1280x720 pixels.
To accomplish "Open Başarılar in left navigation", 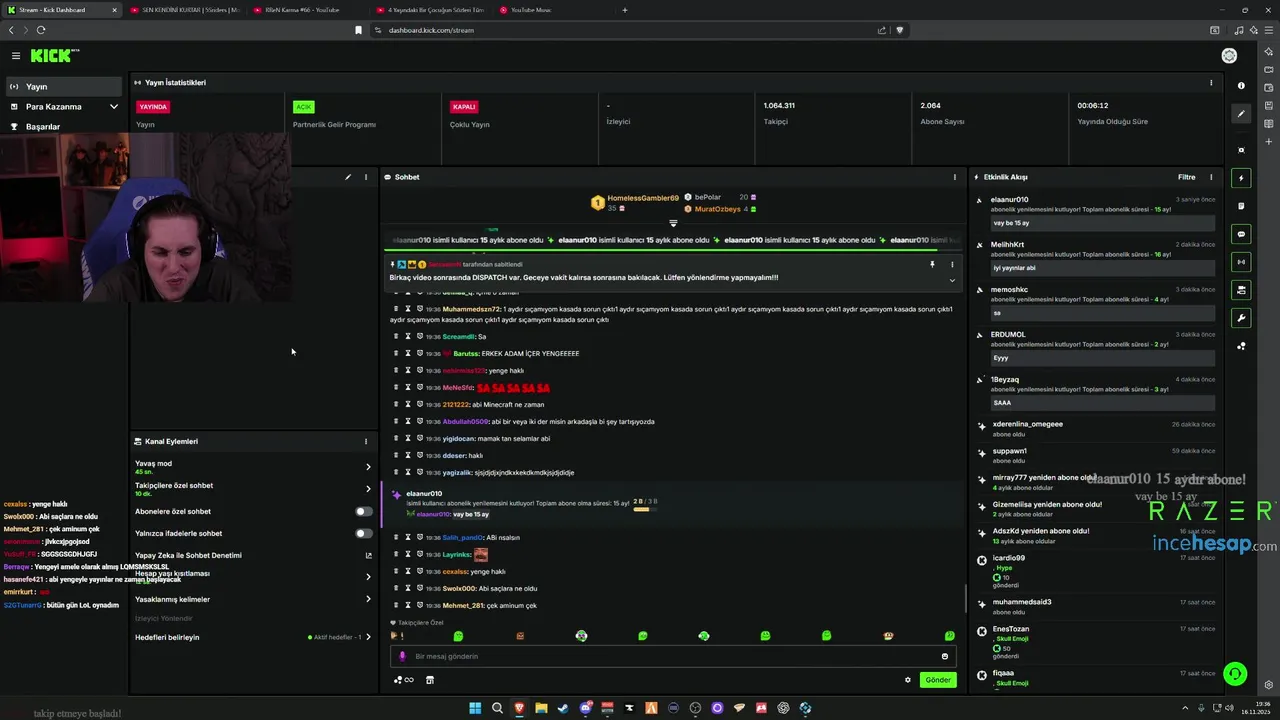I will (x=65, y=127).
